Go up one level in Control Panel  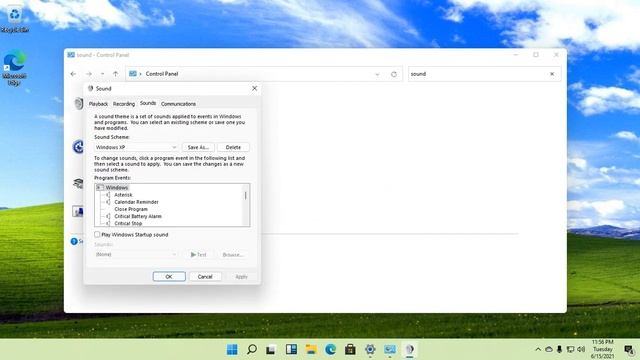(116, 74)
